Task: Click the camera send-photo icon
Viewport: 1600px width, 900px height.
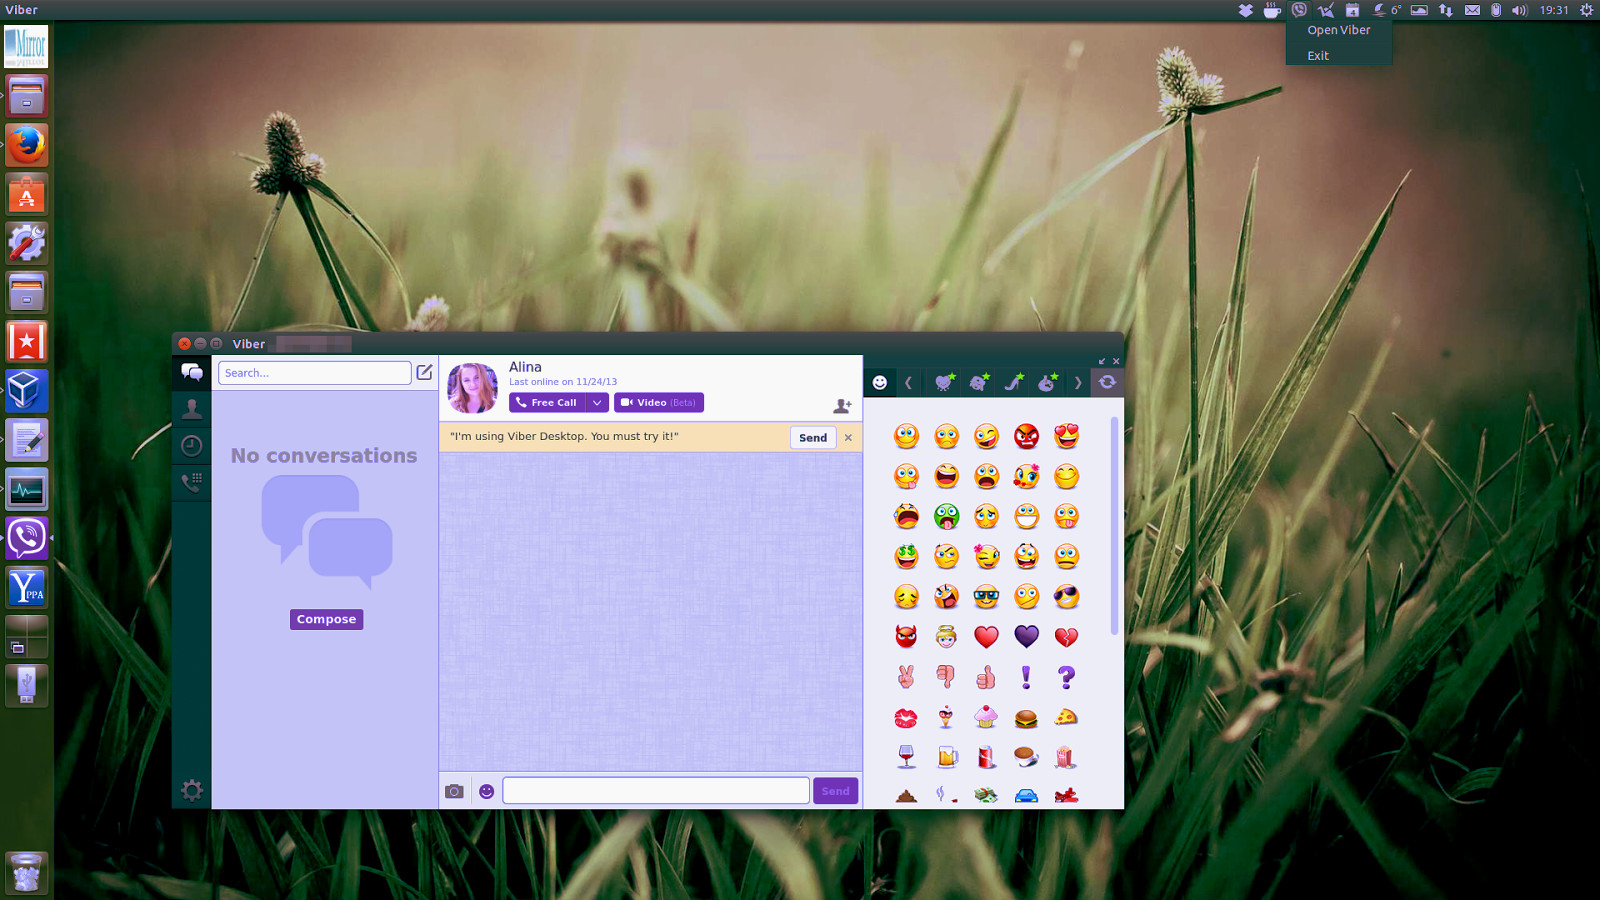Action: click(454, 791)
